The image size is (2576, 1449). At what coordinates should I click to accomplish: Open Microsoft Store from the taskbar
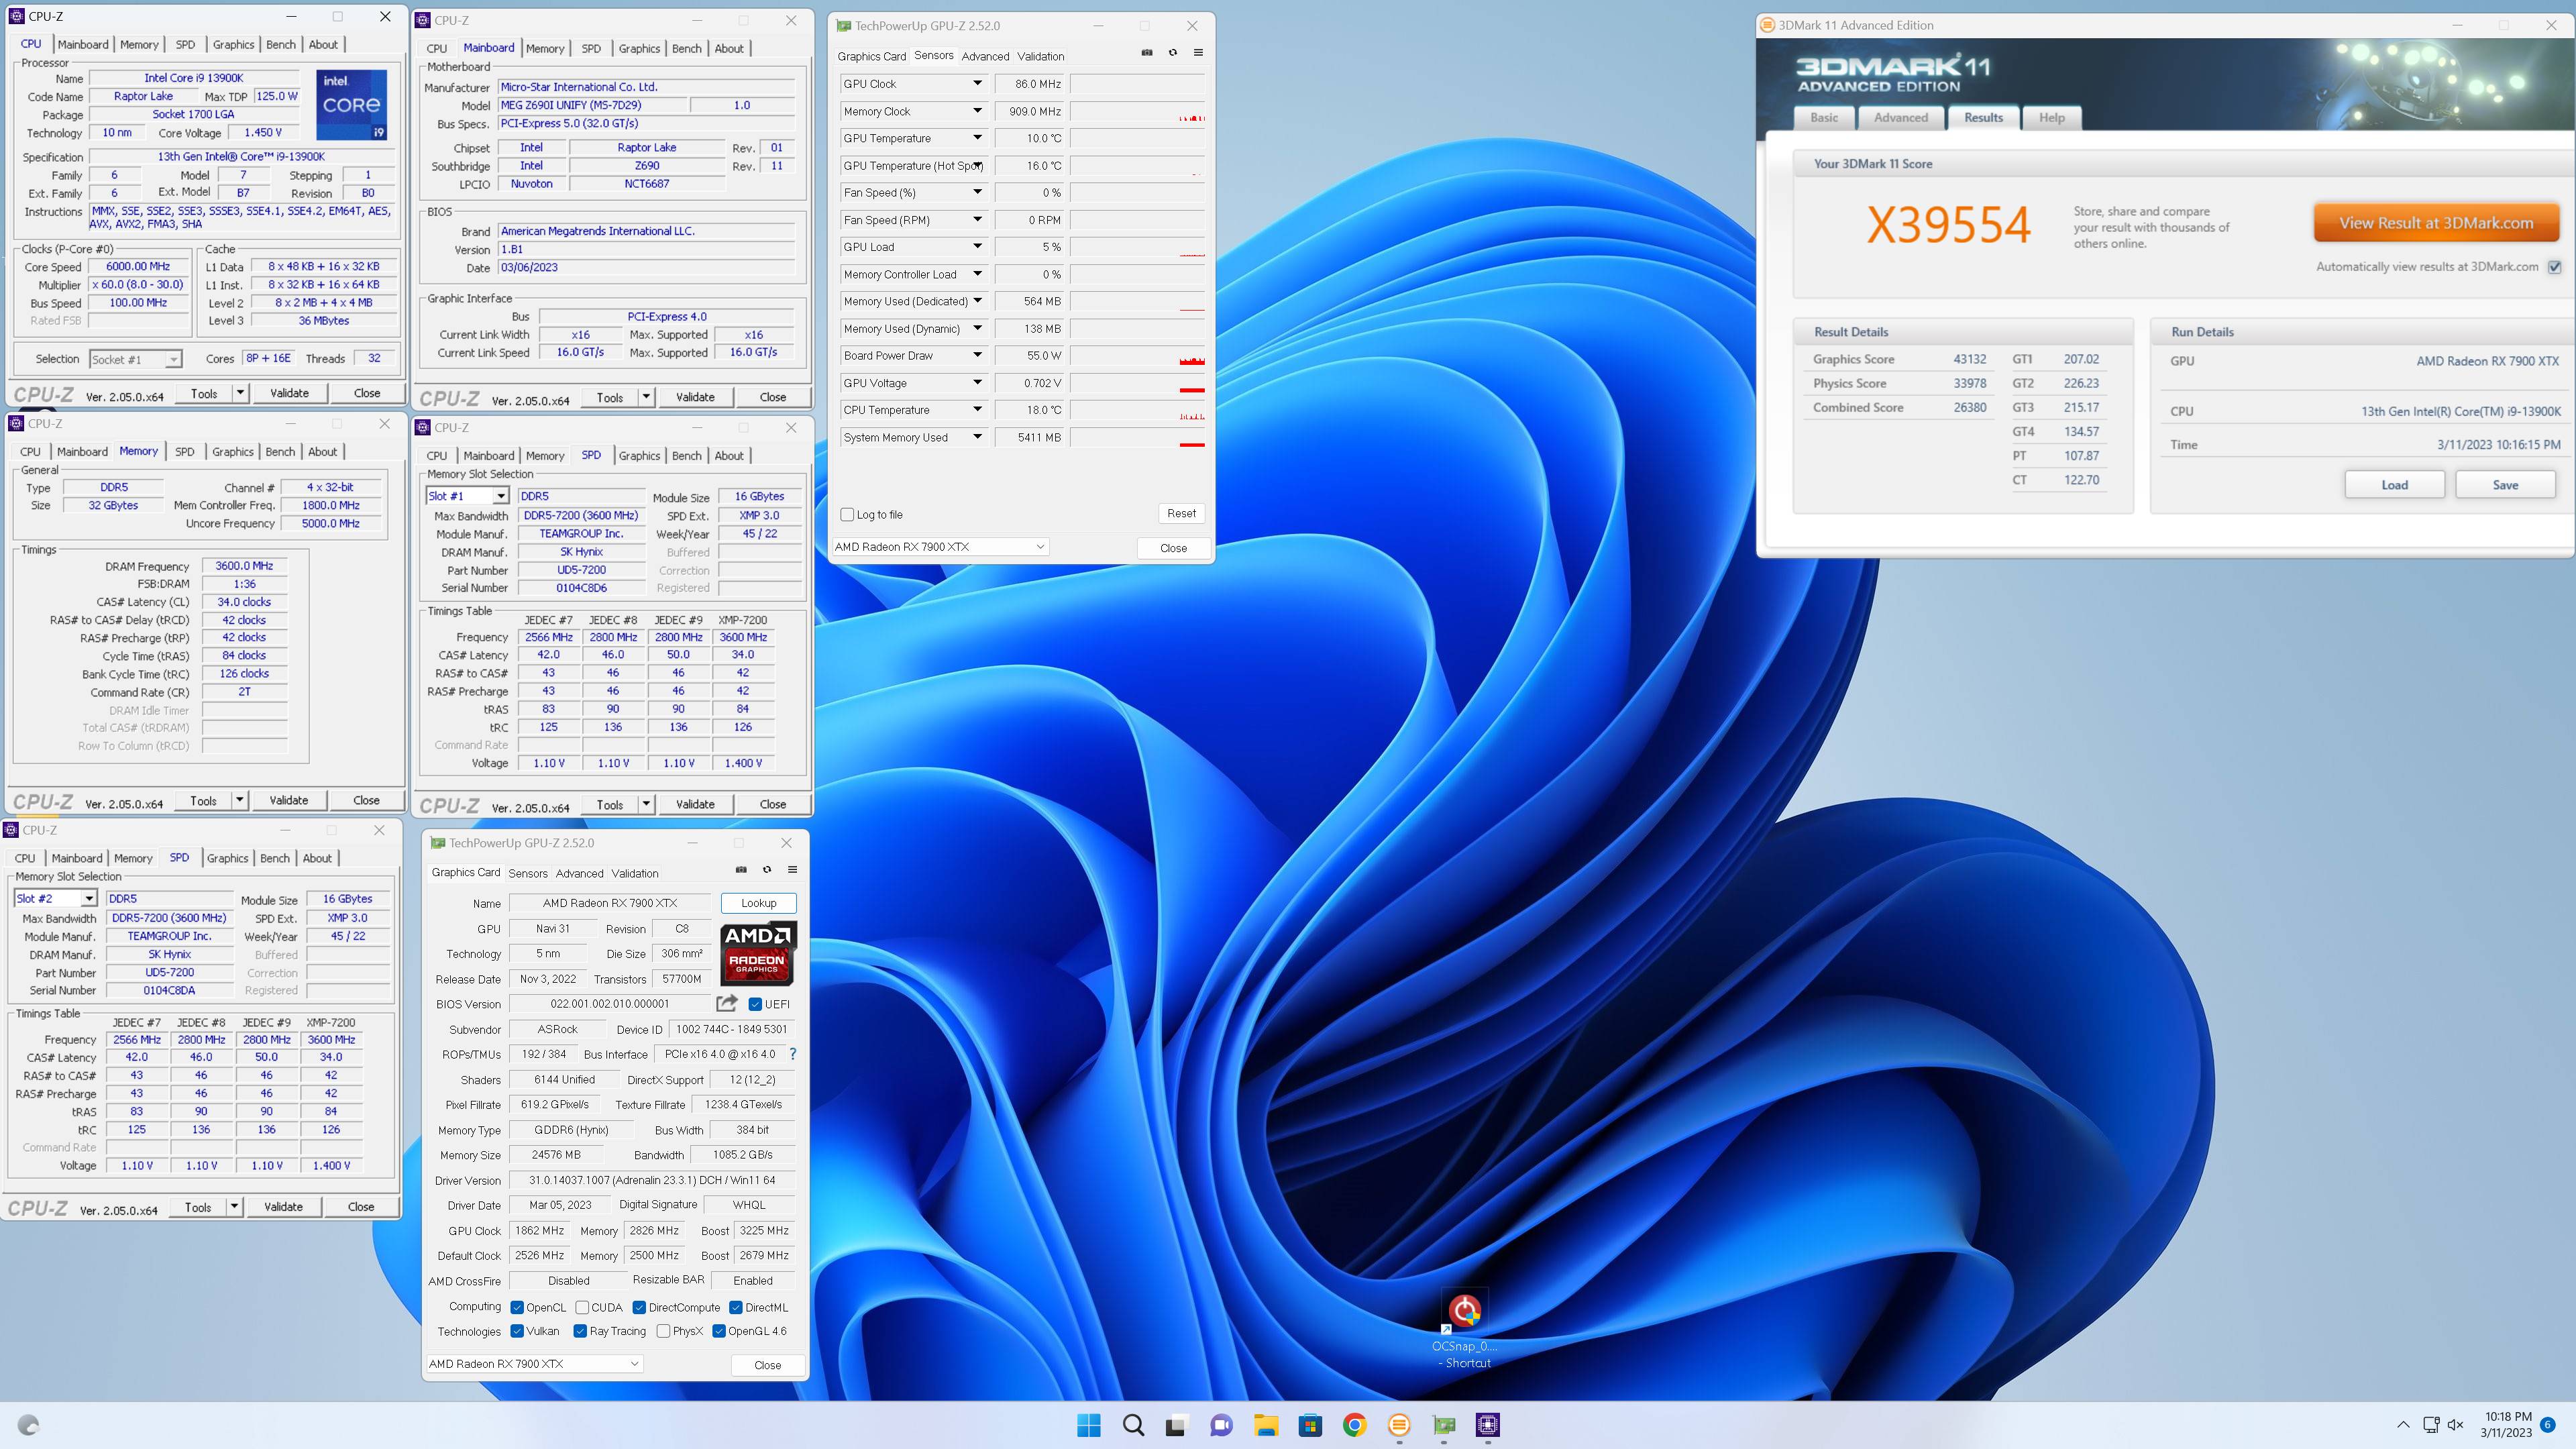point(1310,1425)
